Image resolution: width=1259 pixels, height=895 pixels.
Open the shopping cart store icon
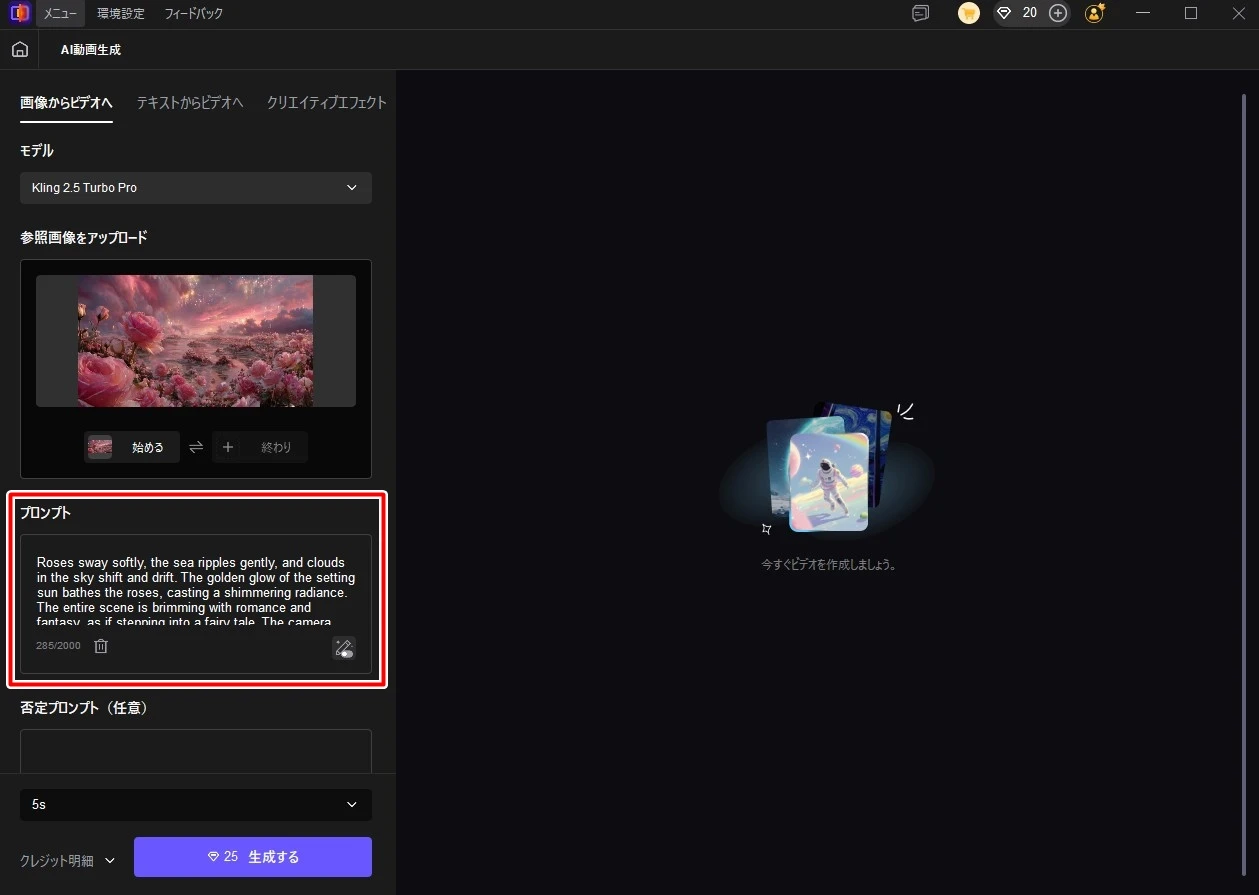click(968, 13)
